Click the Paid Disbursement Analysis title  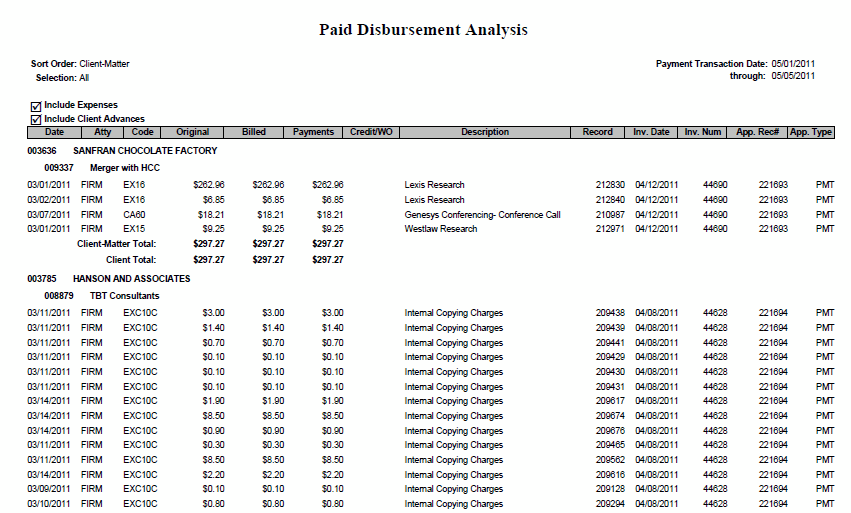pyautogui.click(x=423, y=30)
